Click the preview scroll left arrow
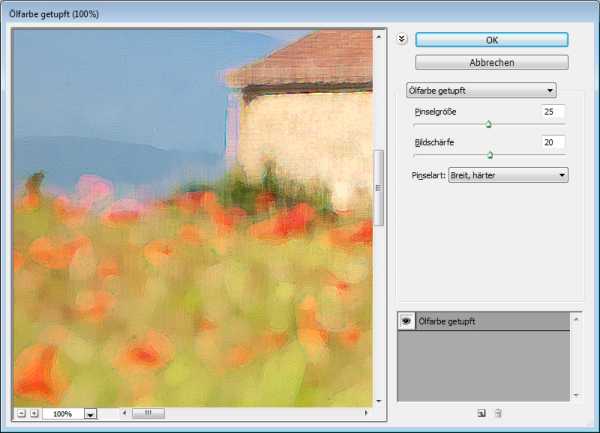 pos(124,413)
